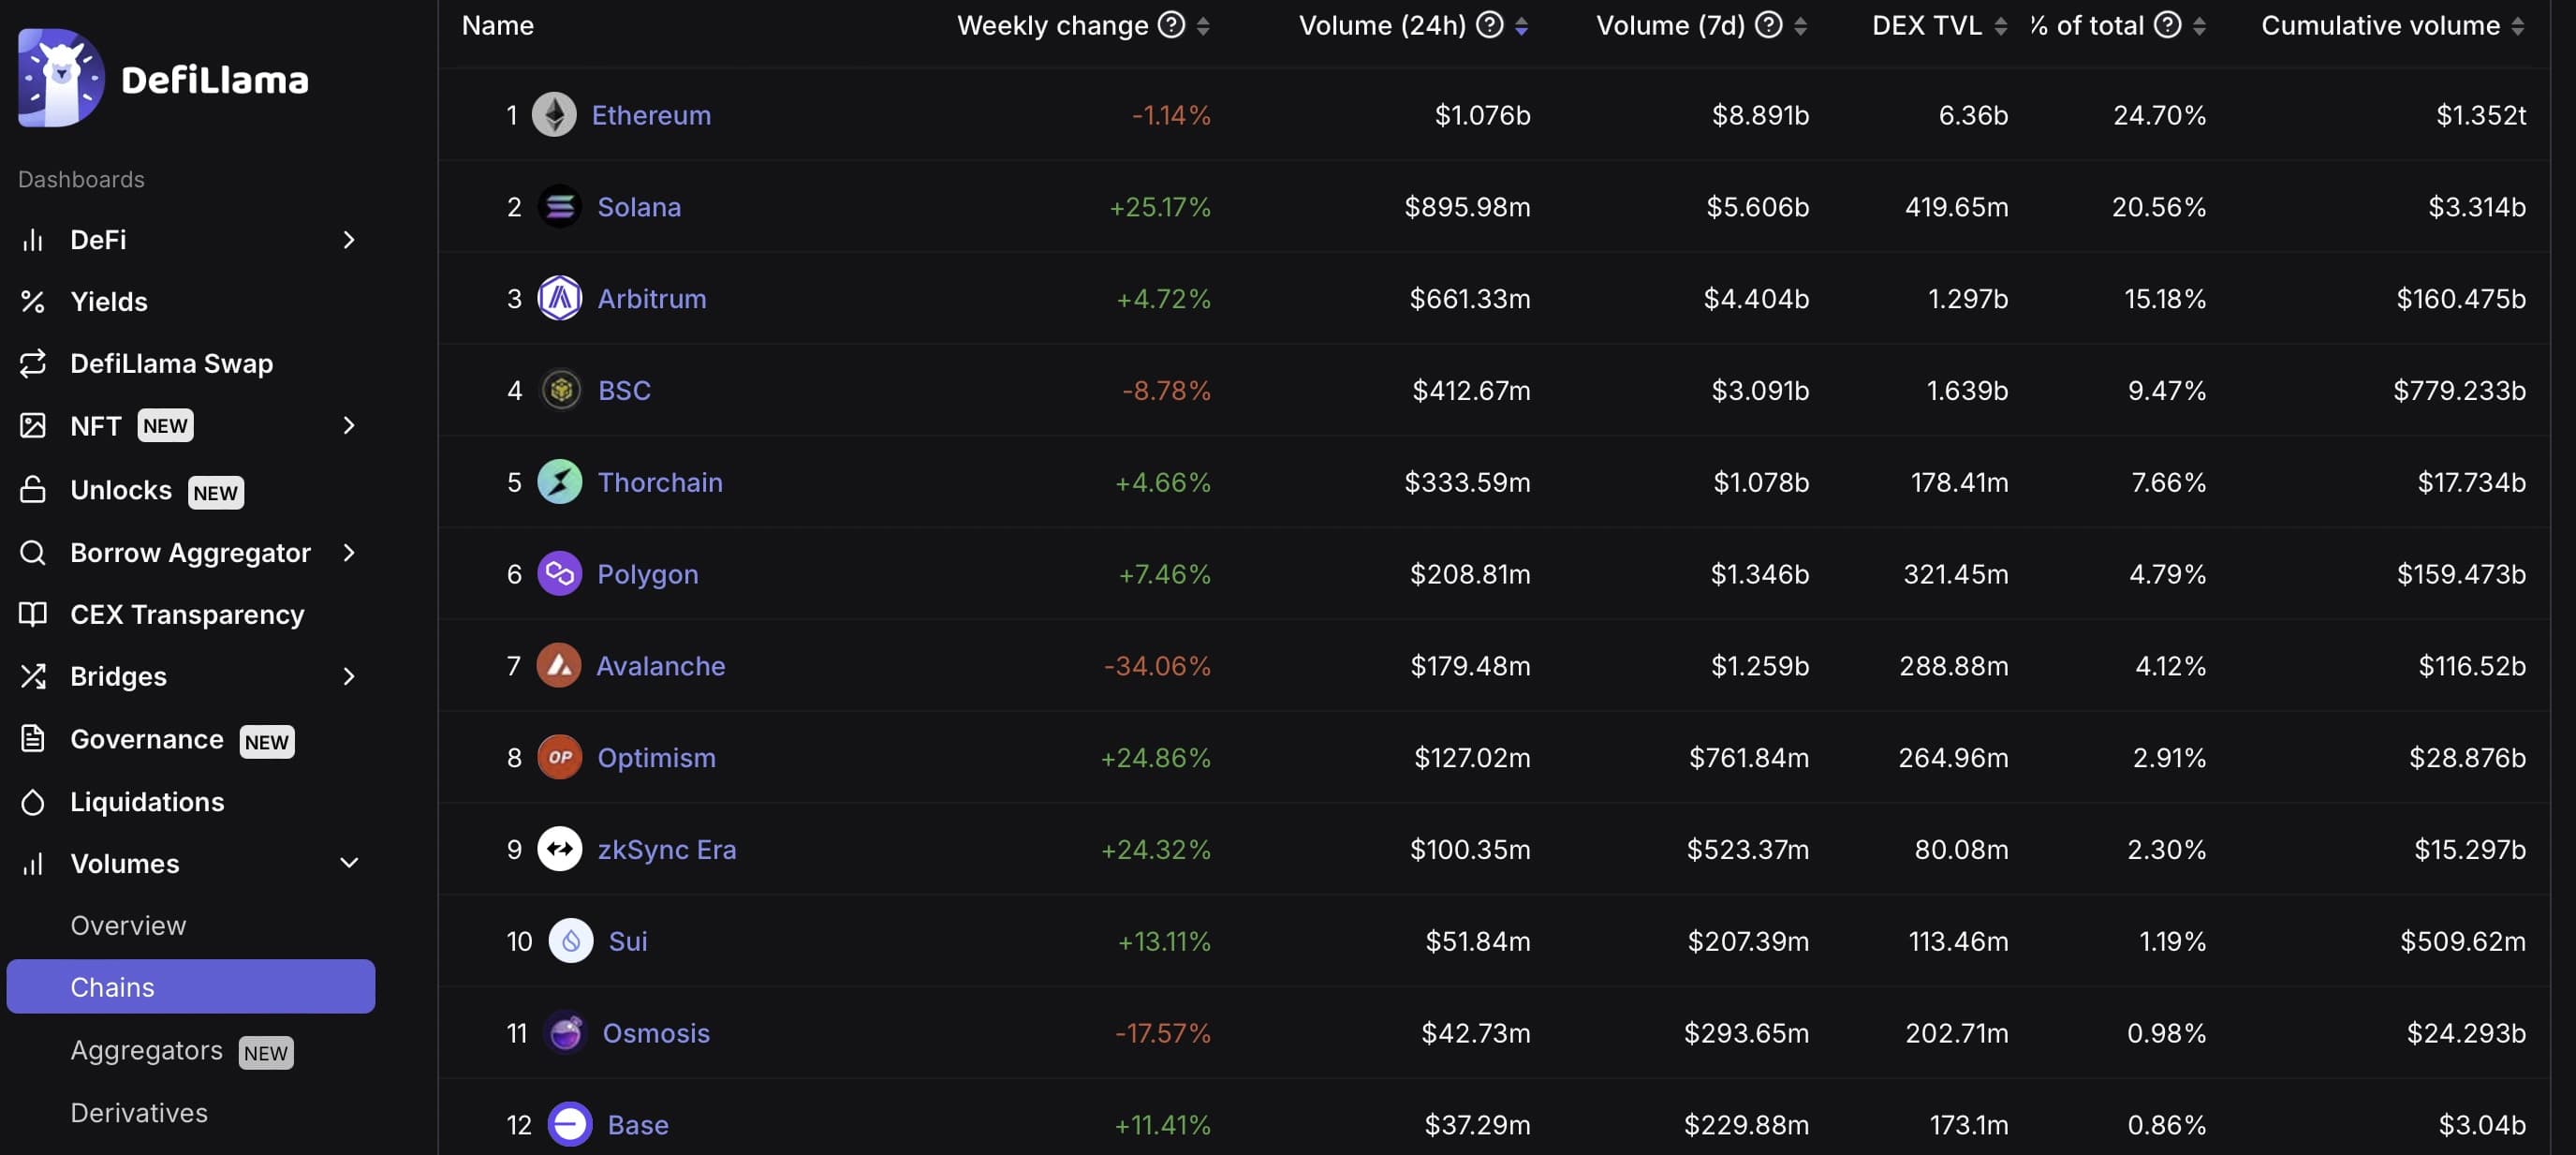Open the Base chain link
The image size is (2576, 1155).
point(638,1125)
